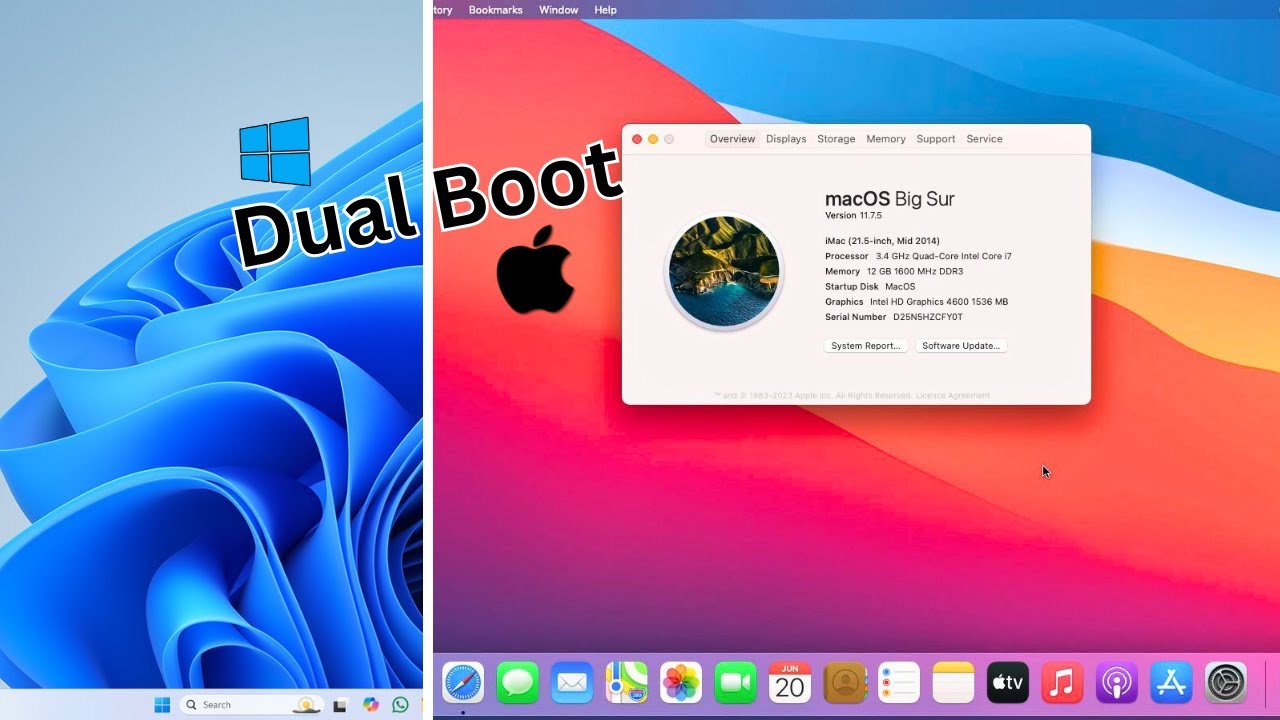Open the Bookmarks menu
This screenshot has width=1280, height=720.
[x=496, y=10]
